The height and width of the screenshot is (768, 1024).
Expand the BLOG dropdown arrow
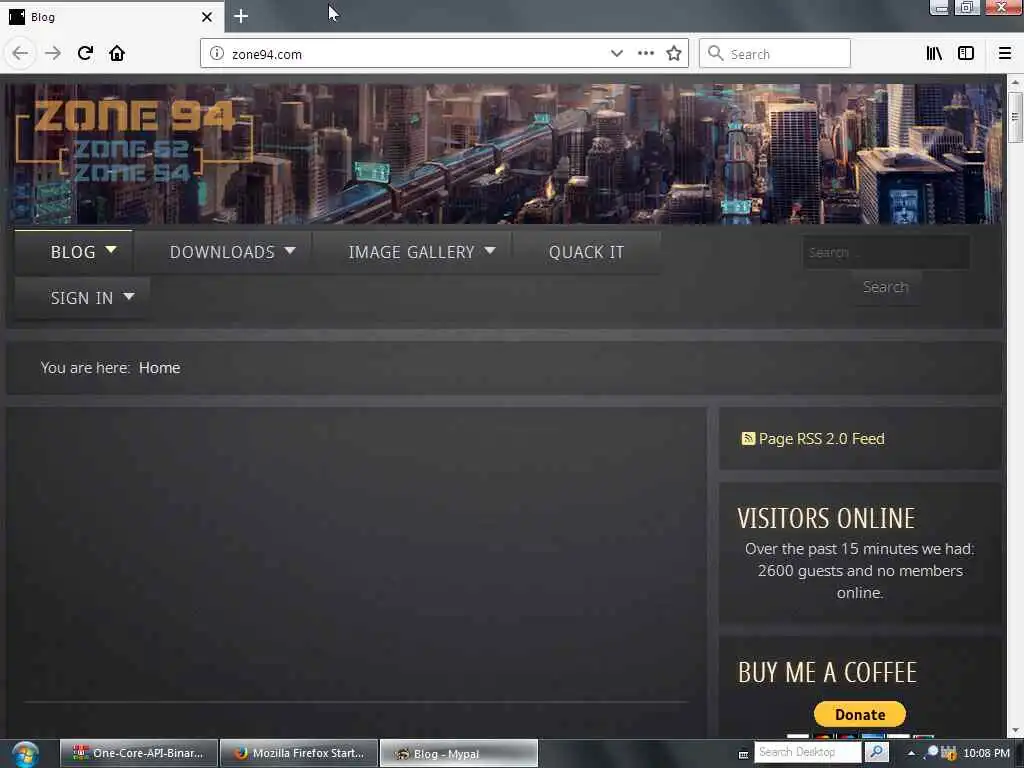tap(111, 250)
